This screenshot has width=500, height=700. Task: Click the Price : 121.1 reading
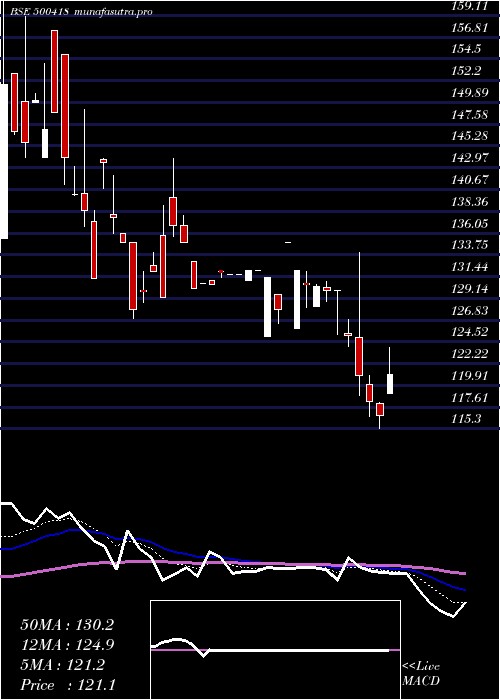[68, 685]
